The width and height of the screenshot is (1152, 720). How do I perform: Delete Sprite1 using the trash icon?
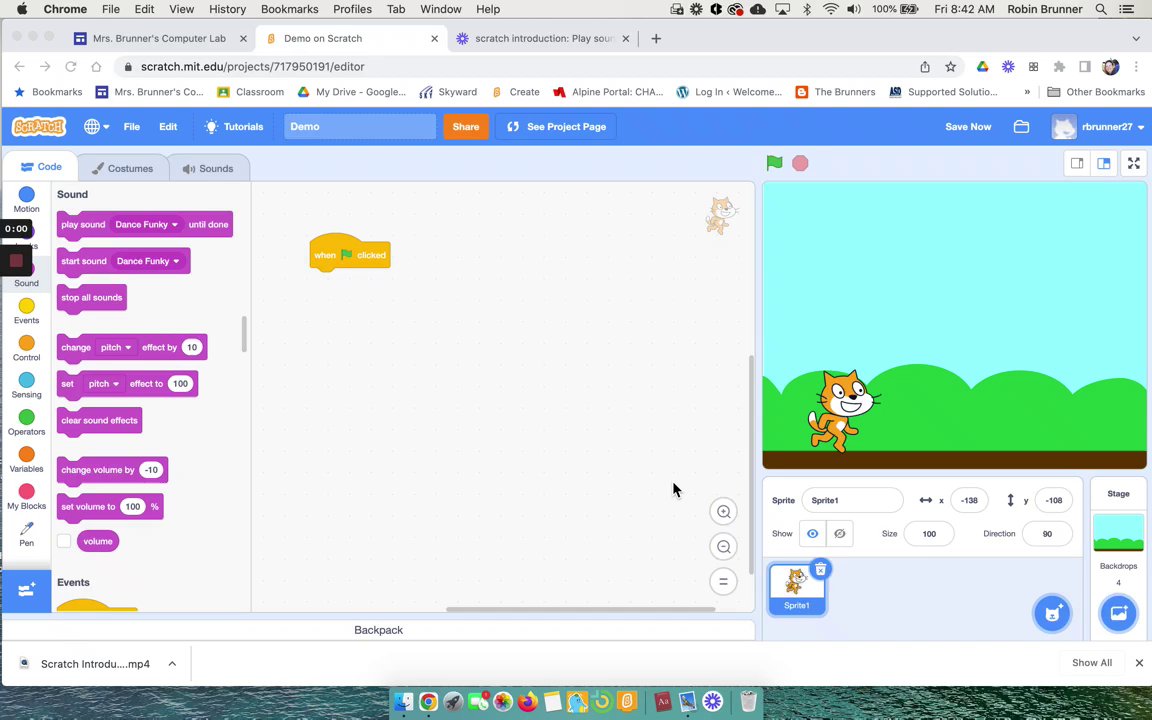821,569
